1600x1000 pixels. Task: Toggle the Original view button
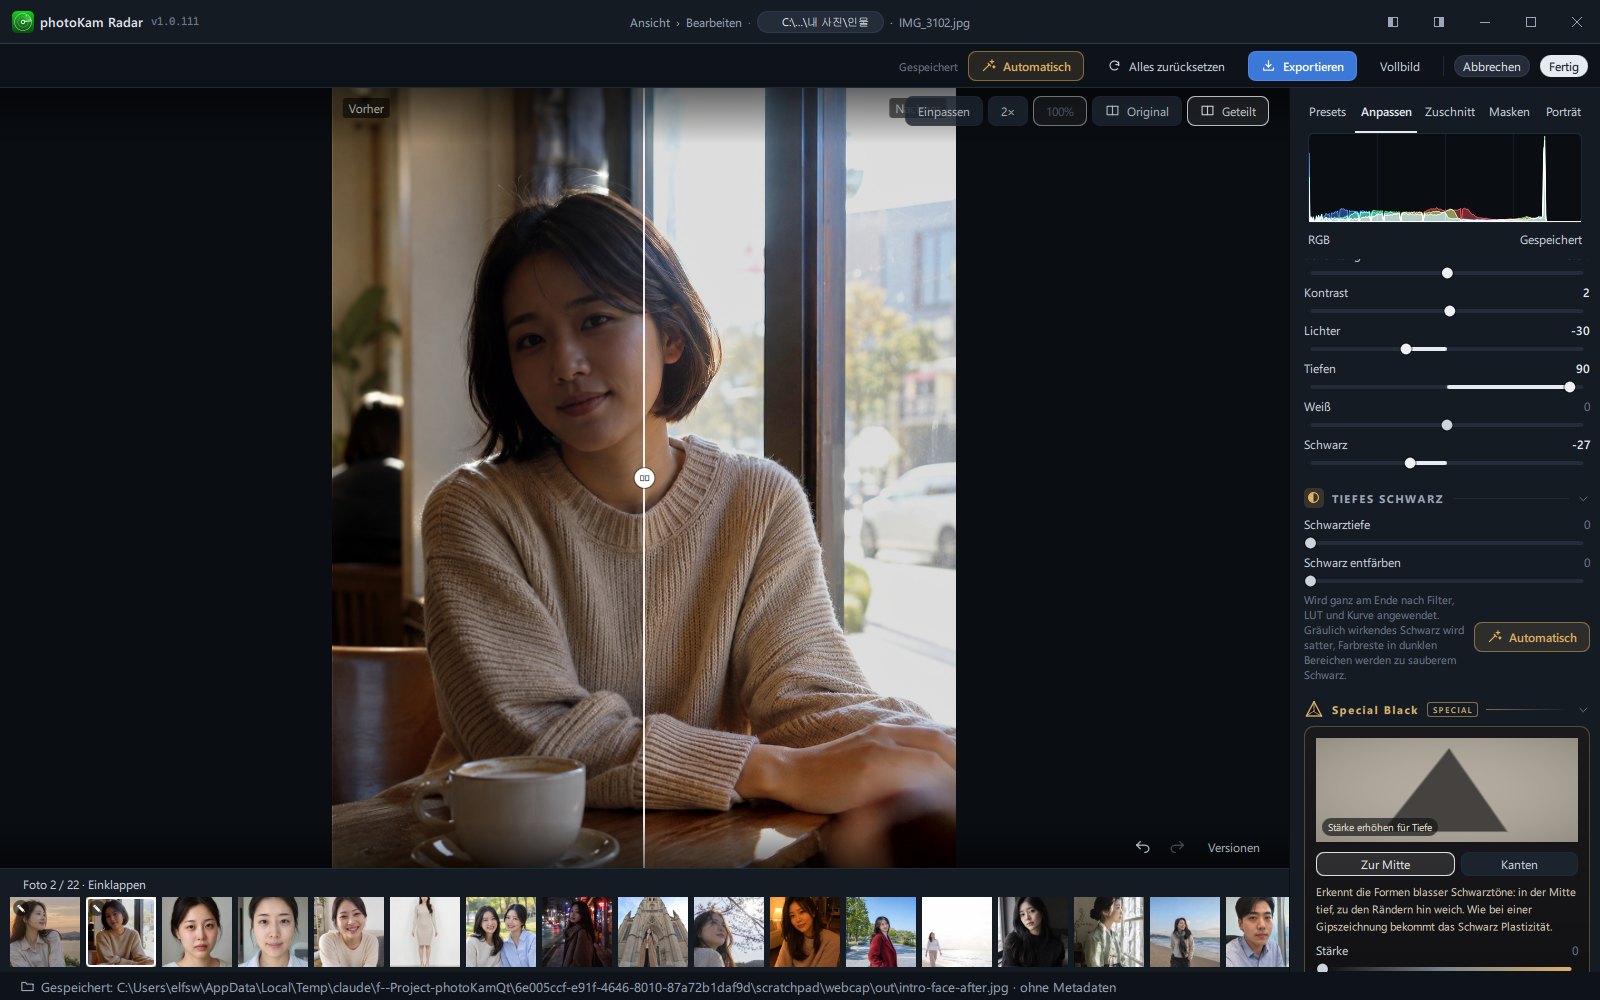[x=1137, y=111]
